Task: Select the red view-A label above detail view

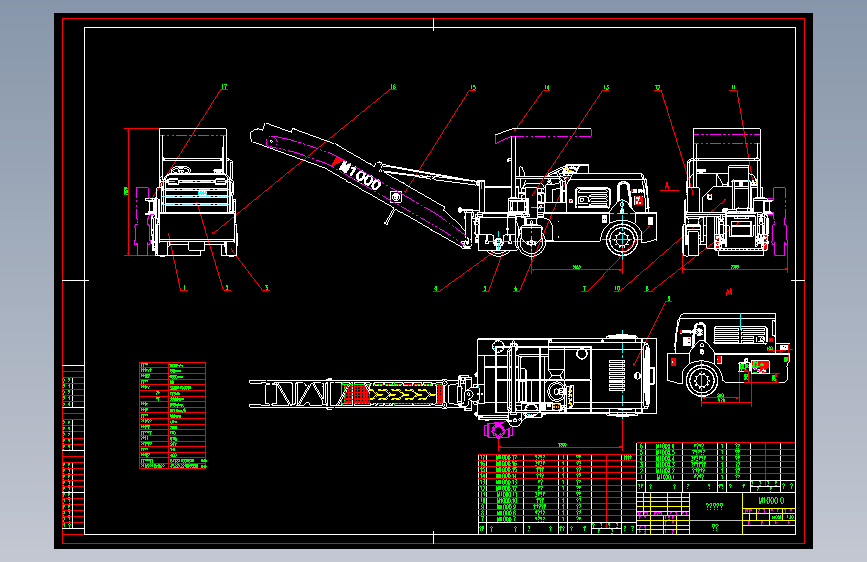Action: [x=729, y=292]
